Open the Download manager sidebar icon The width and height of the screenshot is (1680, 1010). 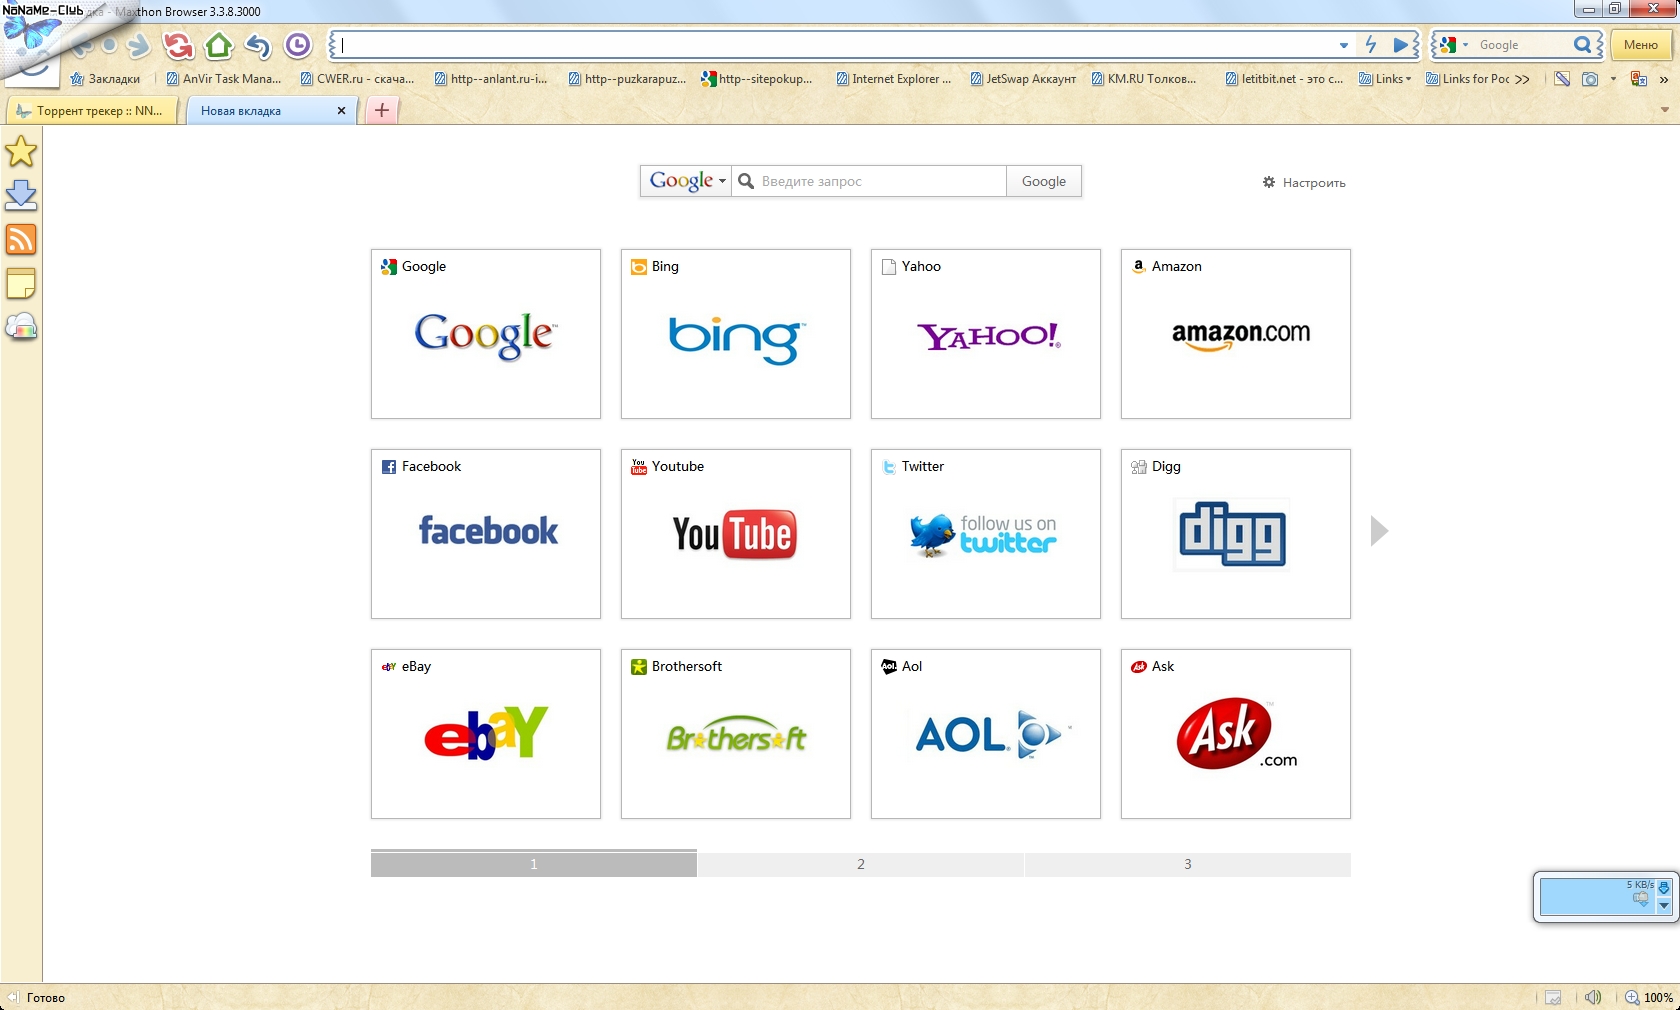click(x=21, y=195)
